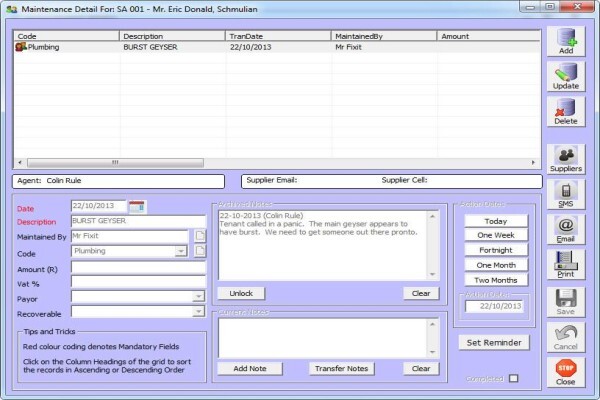Sort grid by TranDate column header
600x400 pixels.
(278, 36)
